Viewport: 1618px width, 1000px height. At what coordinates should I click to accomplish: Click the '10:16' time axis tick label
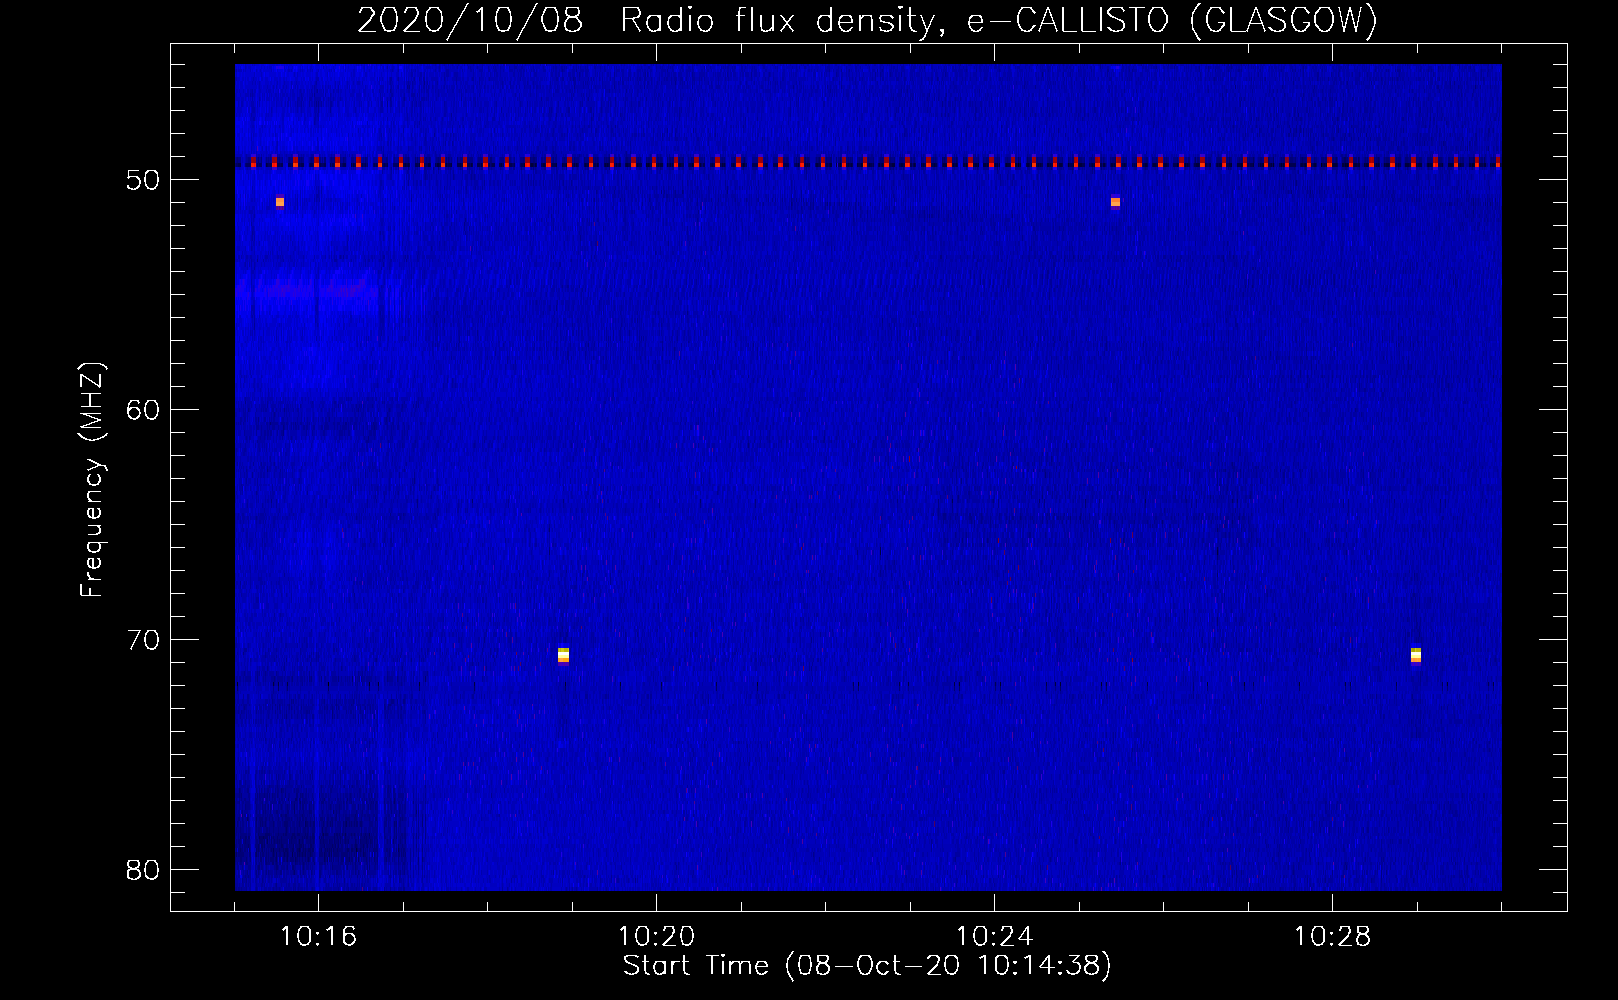tap(318, 937)
